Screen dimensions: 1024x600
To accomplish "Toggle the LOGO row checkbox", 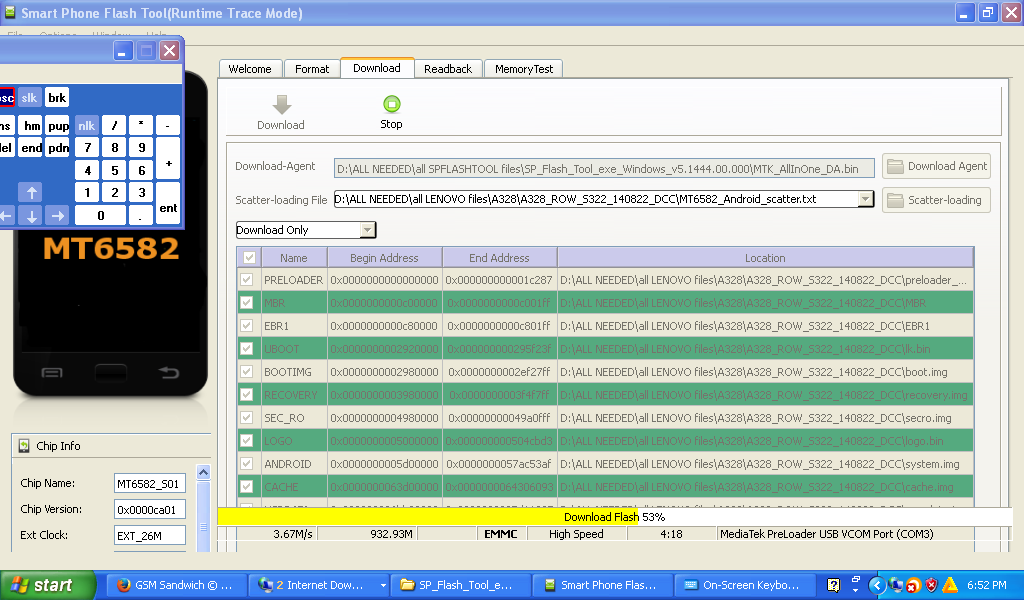I will 246,440.
